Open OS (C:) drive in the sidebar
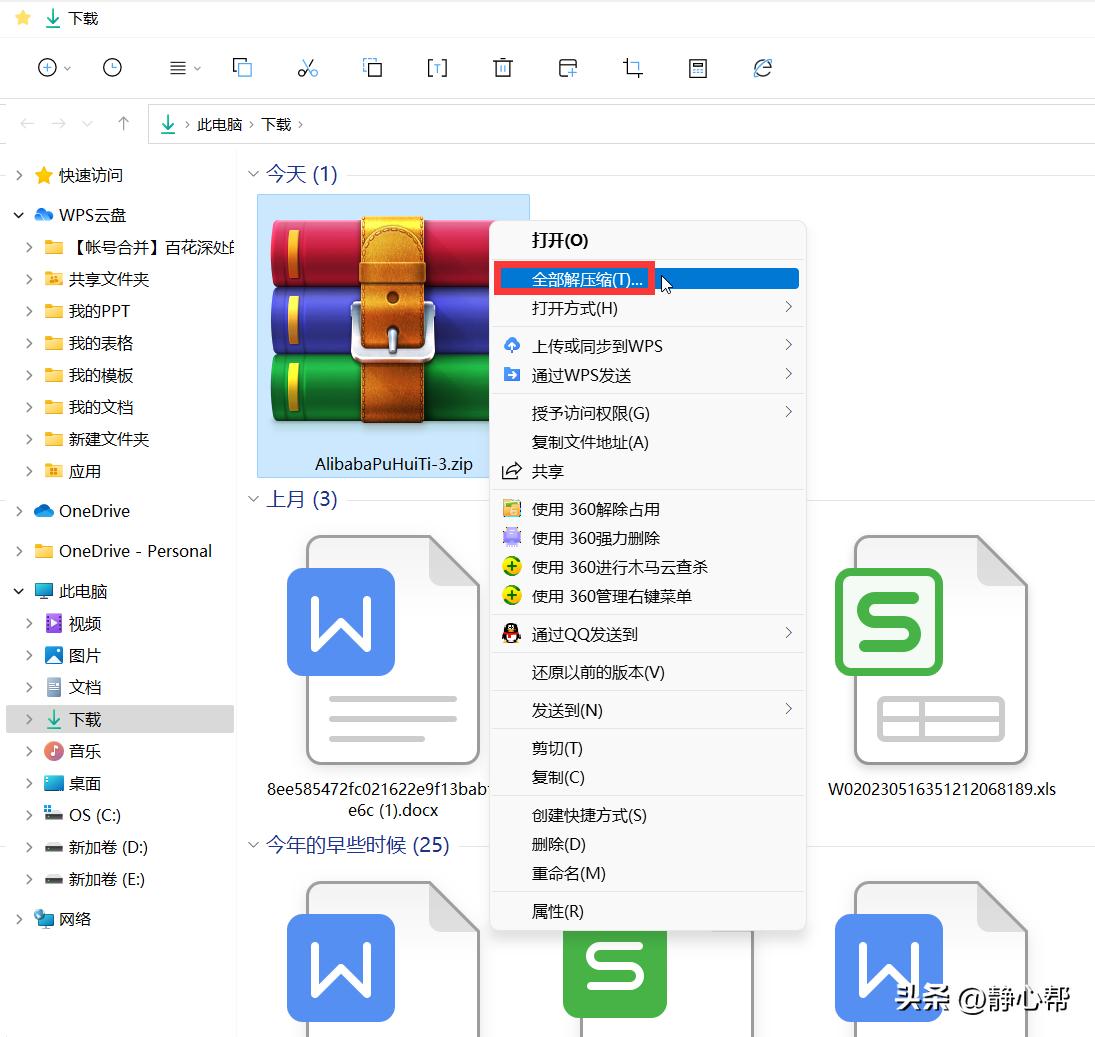 tap(94, 815)
